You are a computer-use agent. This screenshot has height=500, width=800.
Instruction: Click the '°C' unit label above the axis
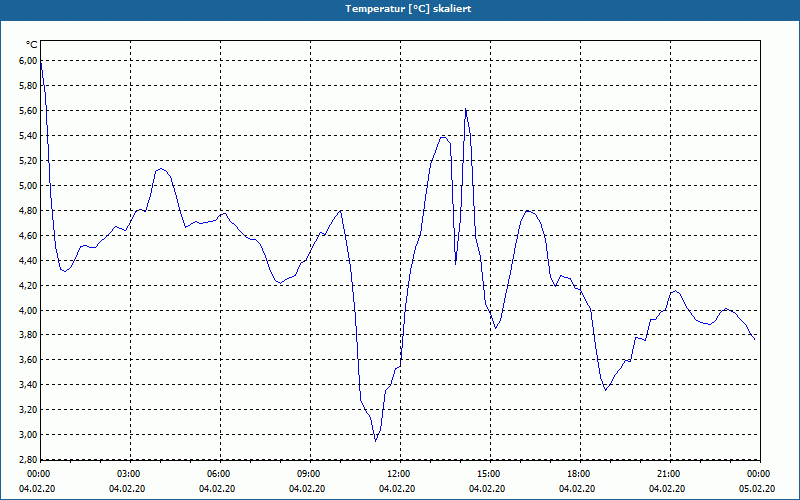click(32, 45)
